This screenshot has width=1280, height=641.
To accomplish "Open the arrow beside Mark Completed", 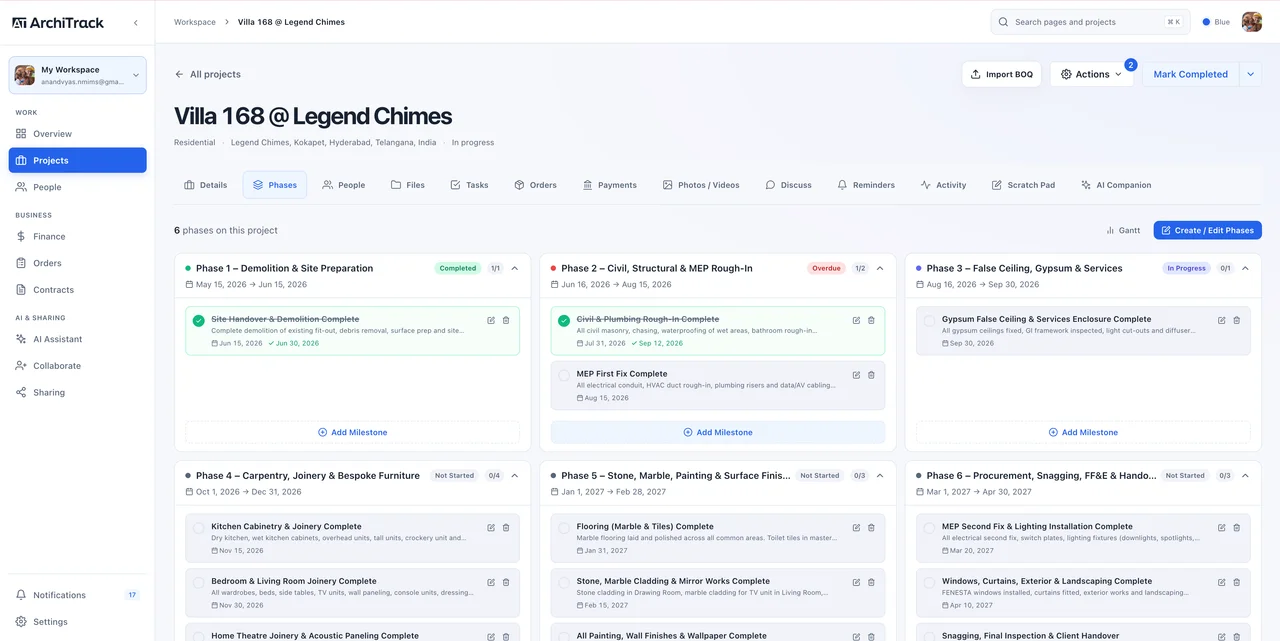I will click(x=1252, y=74).
